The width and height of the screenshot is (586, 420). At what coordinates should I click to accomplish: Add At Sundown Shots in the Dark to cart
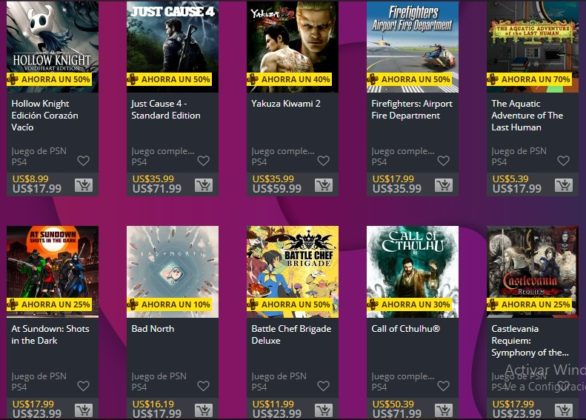(x=84, y=410)
